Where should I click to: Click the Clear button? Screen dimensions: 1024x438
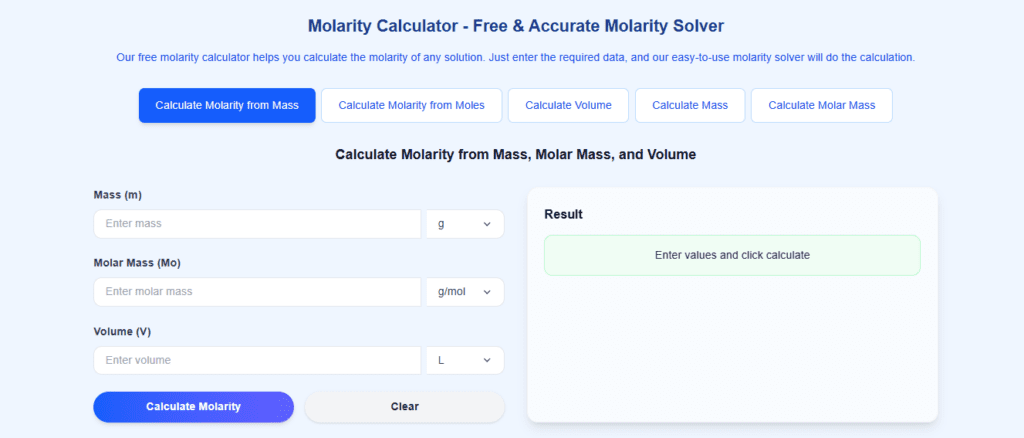[x=405, y=407]
